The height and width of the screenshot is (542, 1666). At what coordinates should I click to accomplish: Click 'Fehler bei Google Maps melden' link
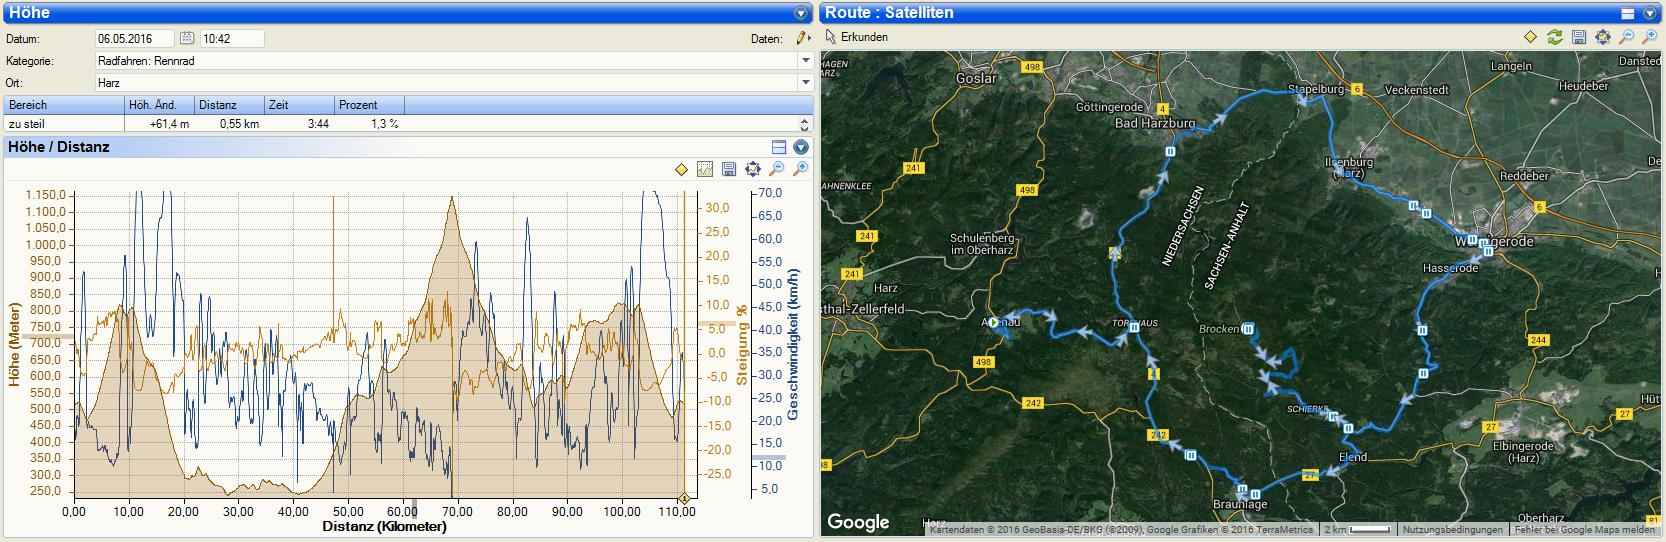coord(1584,530)
